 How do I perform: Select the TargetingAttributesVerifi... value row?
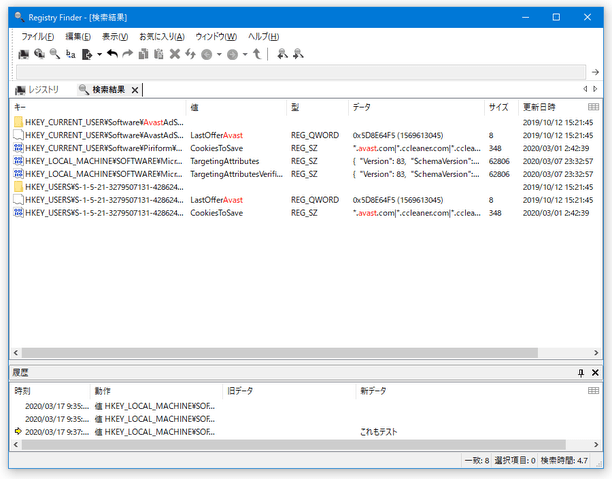[x=304, y=174]
